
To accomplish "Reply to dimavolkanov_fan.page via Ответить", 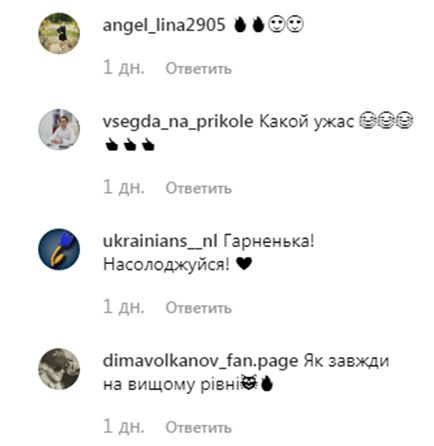I will tap(198, 427).
